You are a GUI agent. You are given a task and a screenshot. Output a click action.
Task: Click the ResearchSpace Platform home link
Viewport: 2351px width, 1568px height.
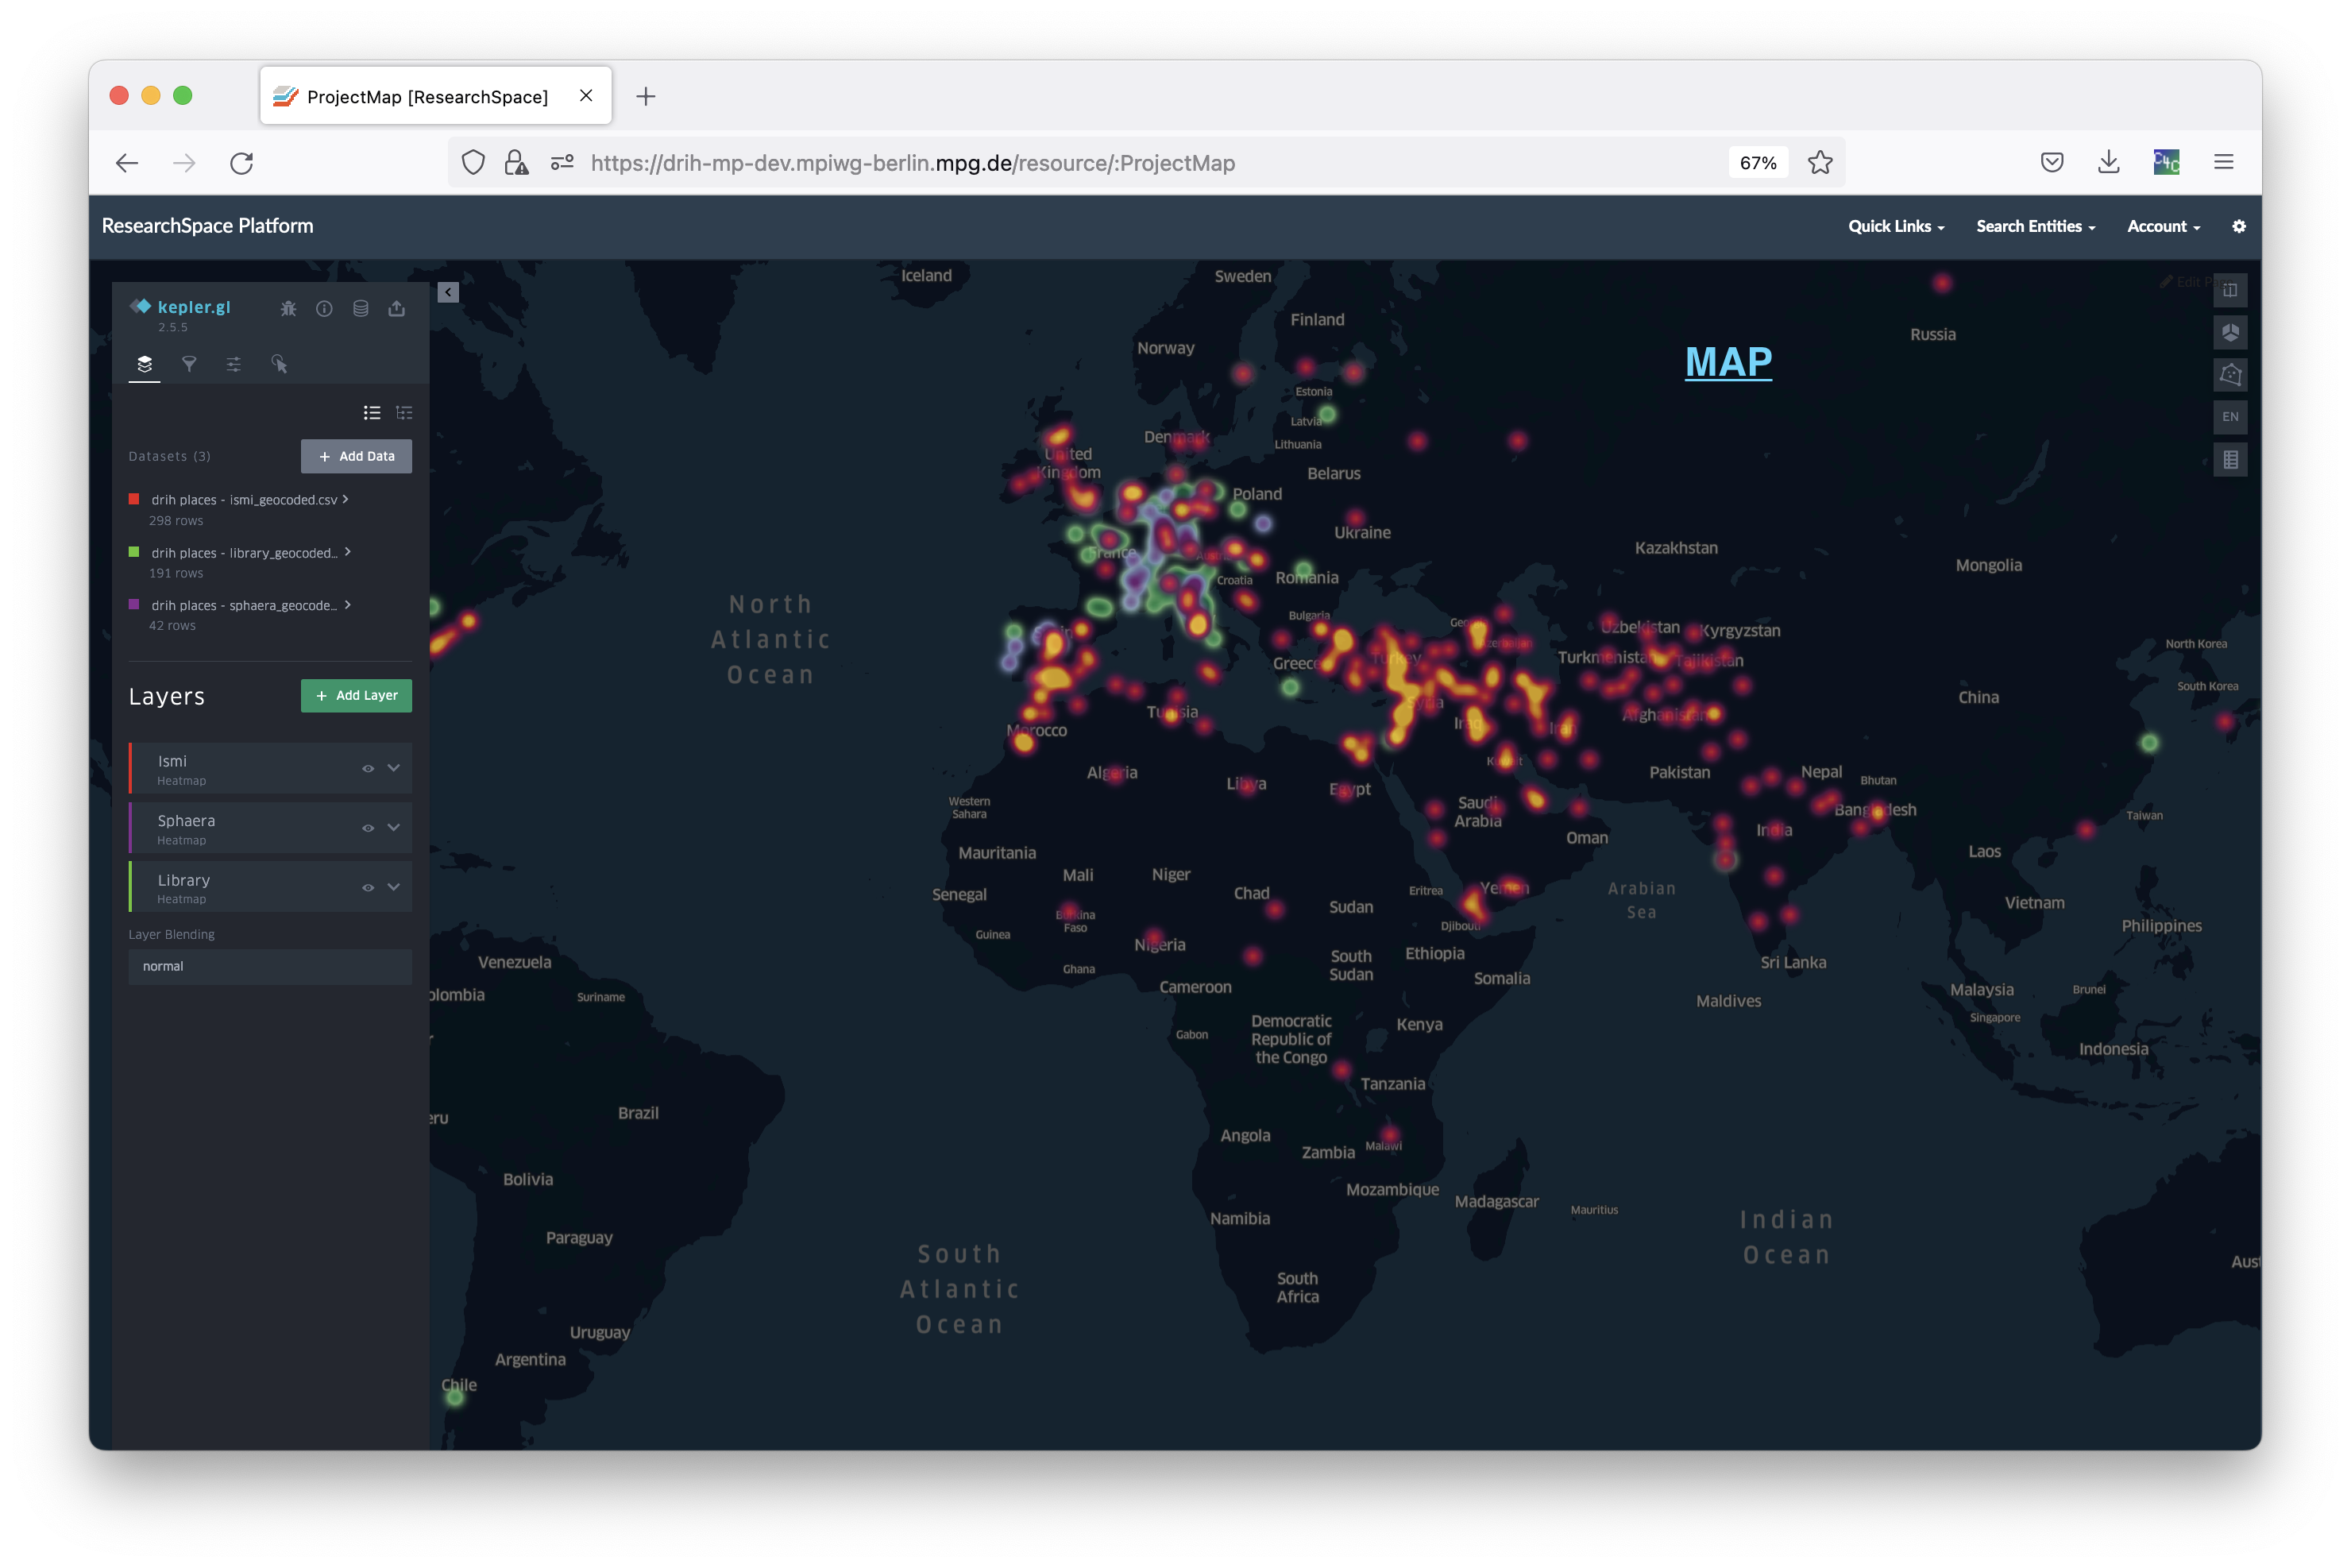click(x=208, y=226)
